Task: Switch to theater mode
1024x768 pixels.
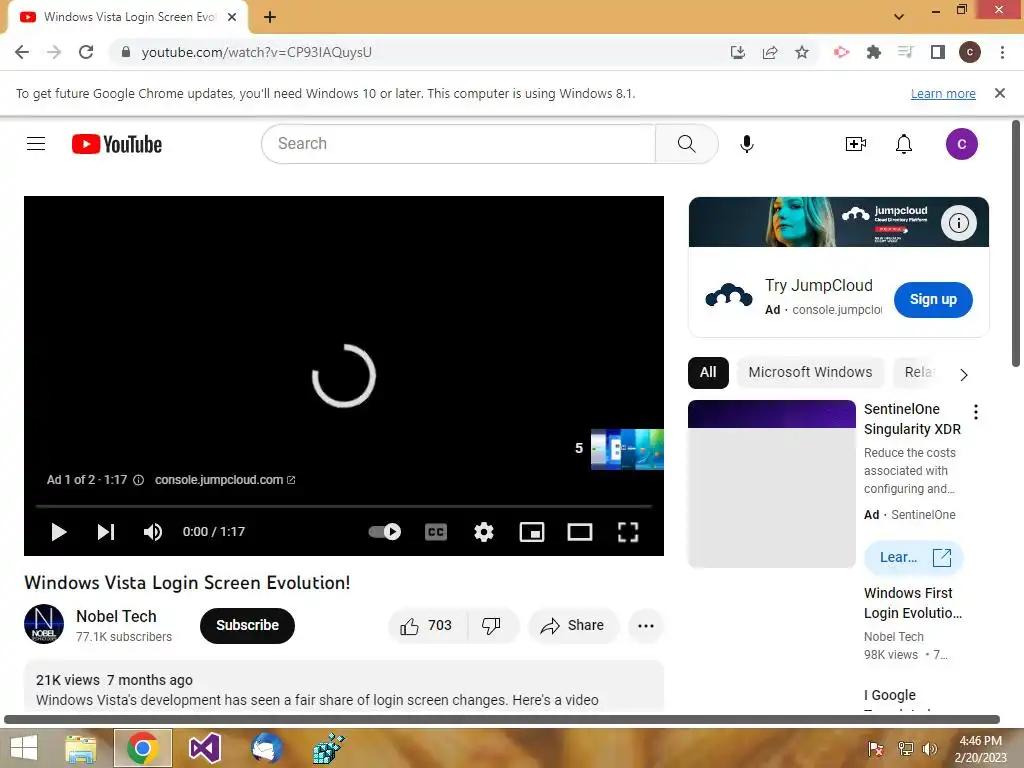Action: [x=580, y=532]
